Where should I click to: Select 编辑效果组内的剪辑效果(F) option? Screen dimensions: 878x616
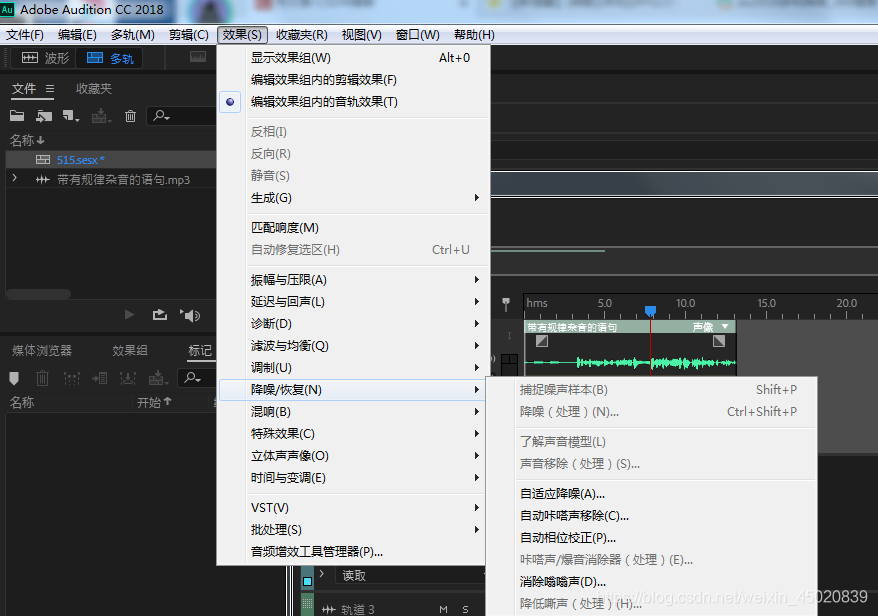(354, 80)
